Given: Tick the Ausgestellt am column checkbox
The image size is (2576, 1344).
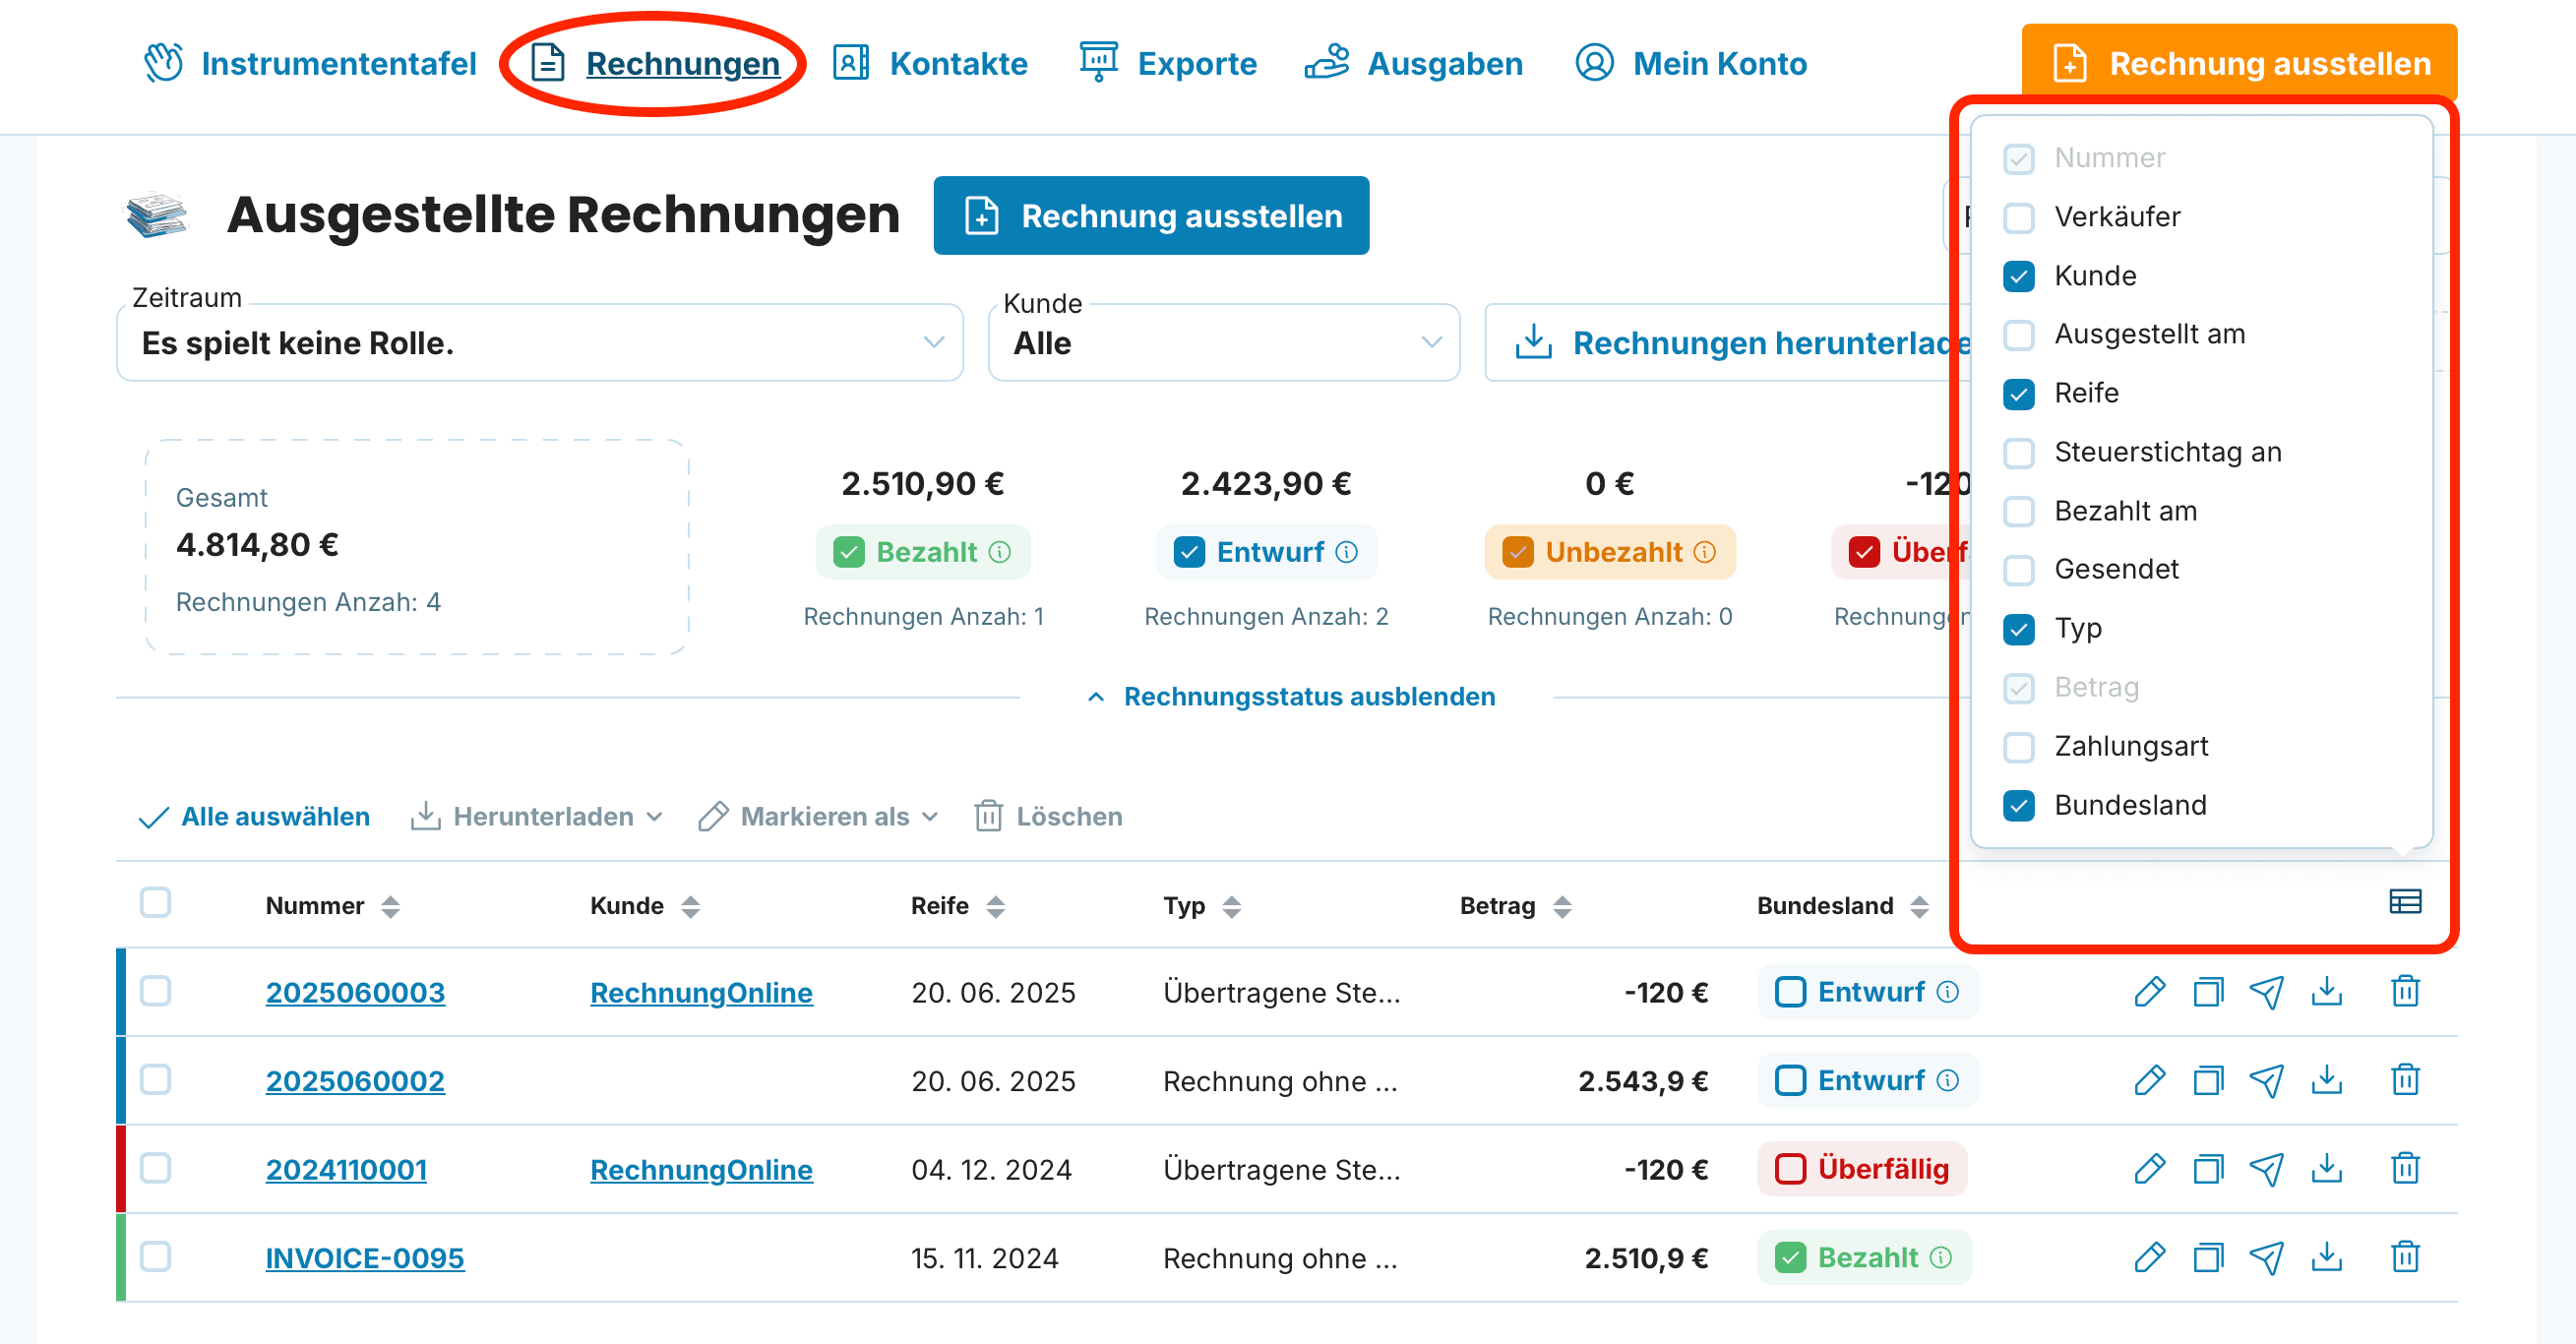Looking at the screenshot, I should (x=2018, y=335).
